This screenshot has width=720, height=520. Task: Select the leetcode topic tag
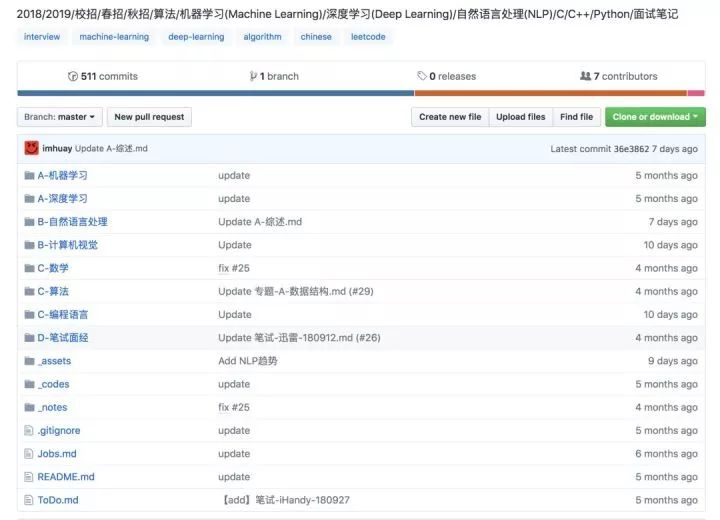tap(368, 37)
